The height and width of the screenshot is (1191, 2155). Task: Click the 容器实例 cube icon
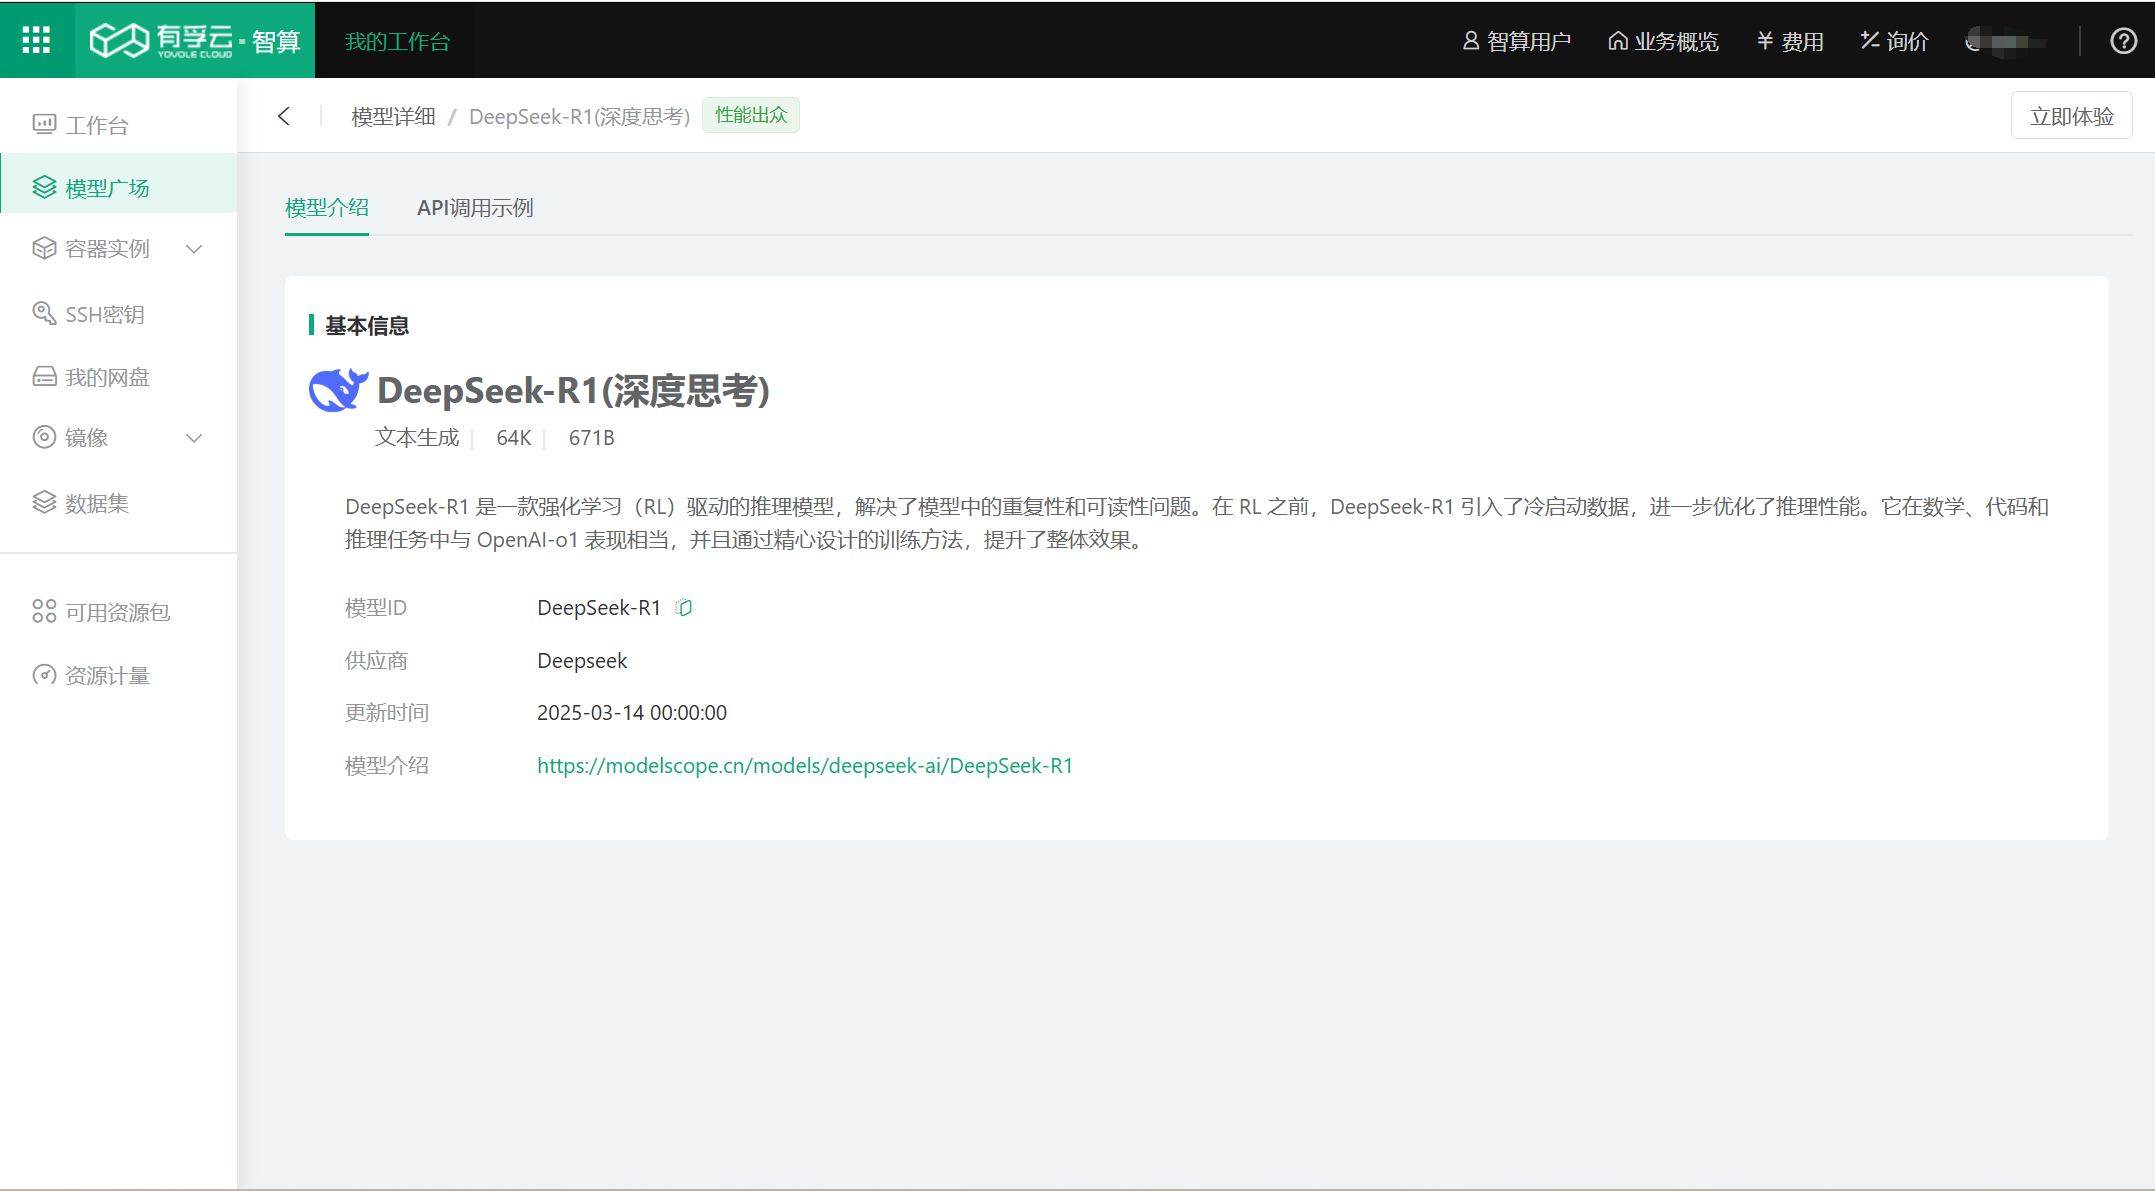pos(44,248)
